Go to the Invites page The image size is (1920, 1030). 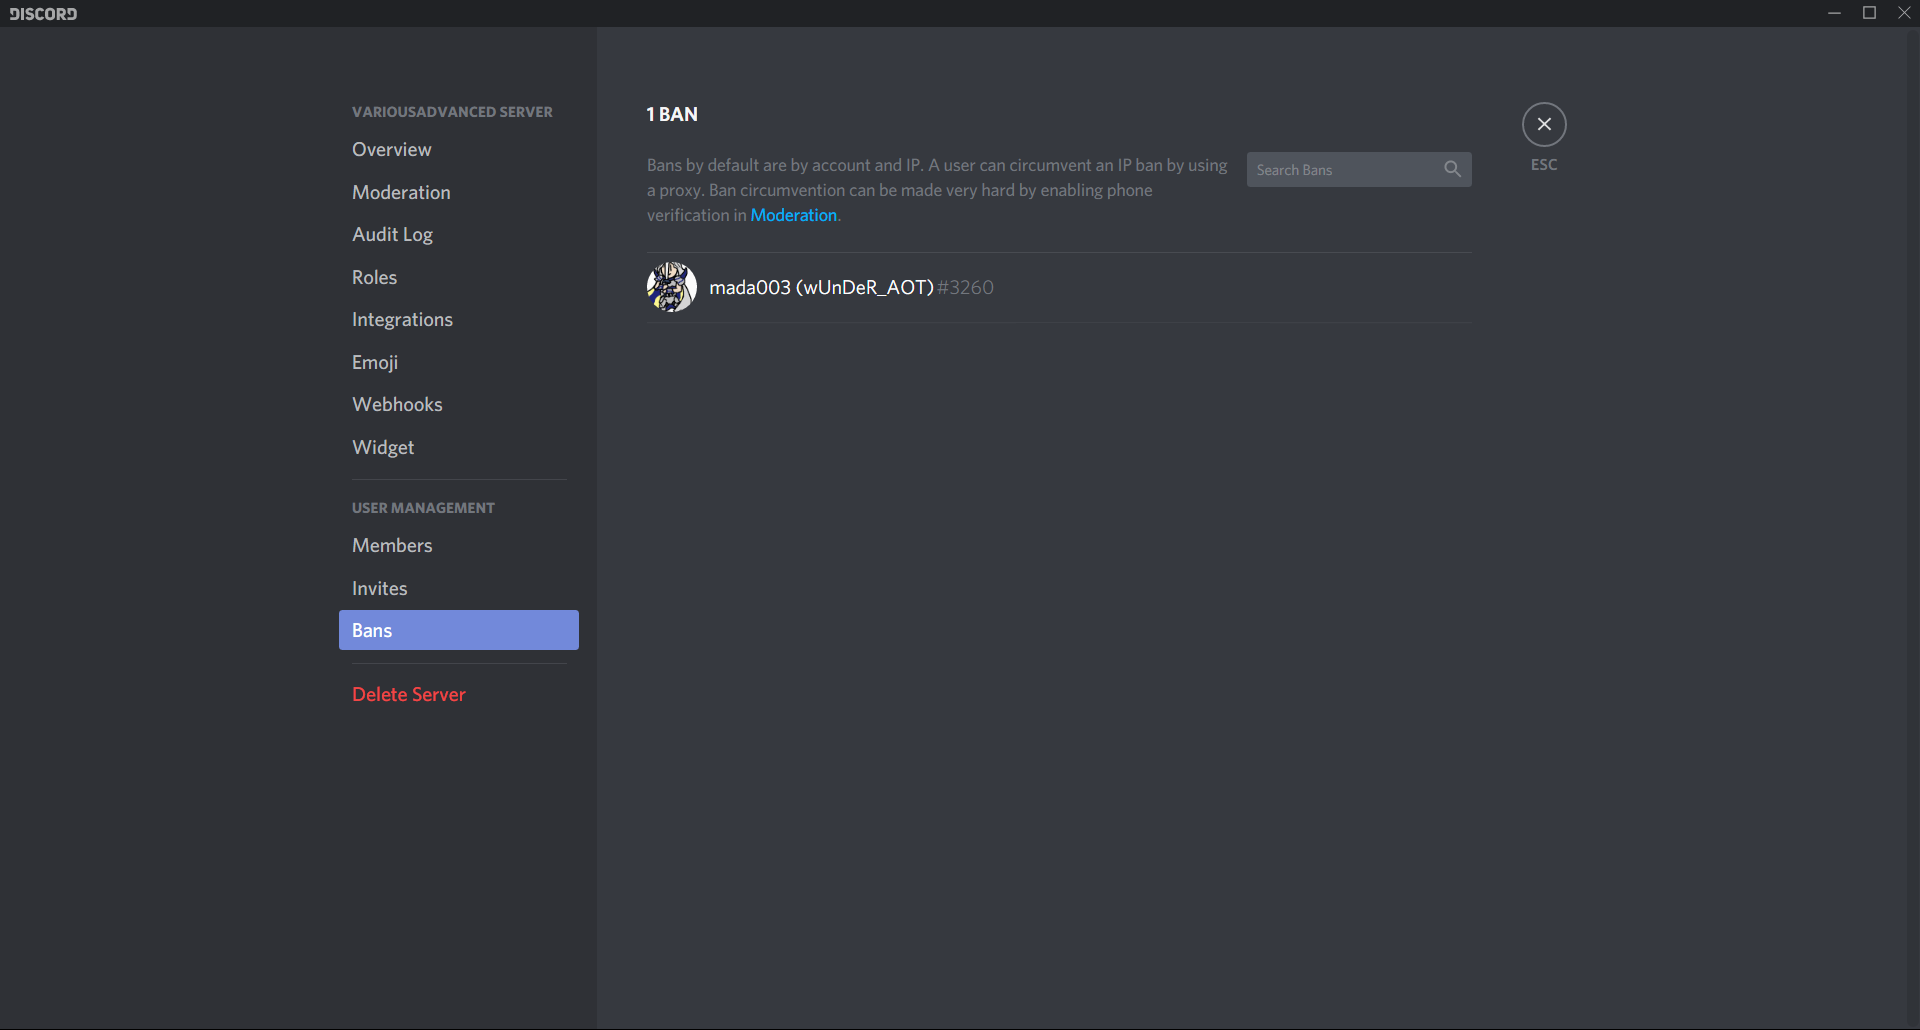click(x=459, y=588)
